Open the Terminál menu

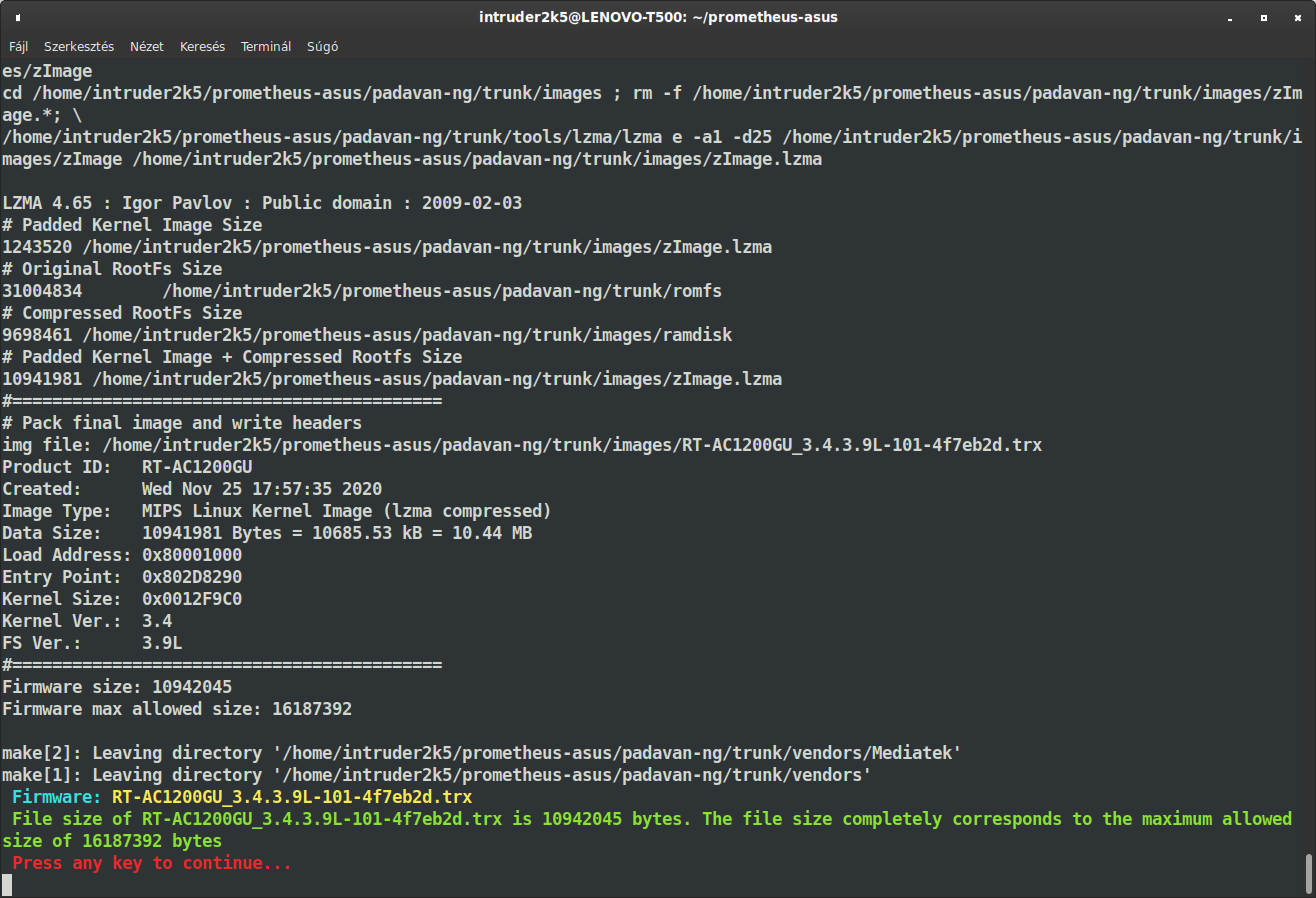click(266, 46)
